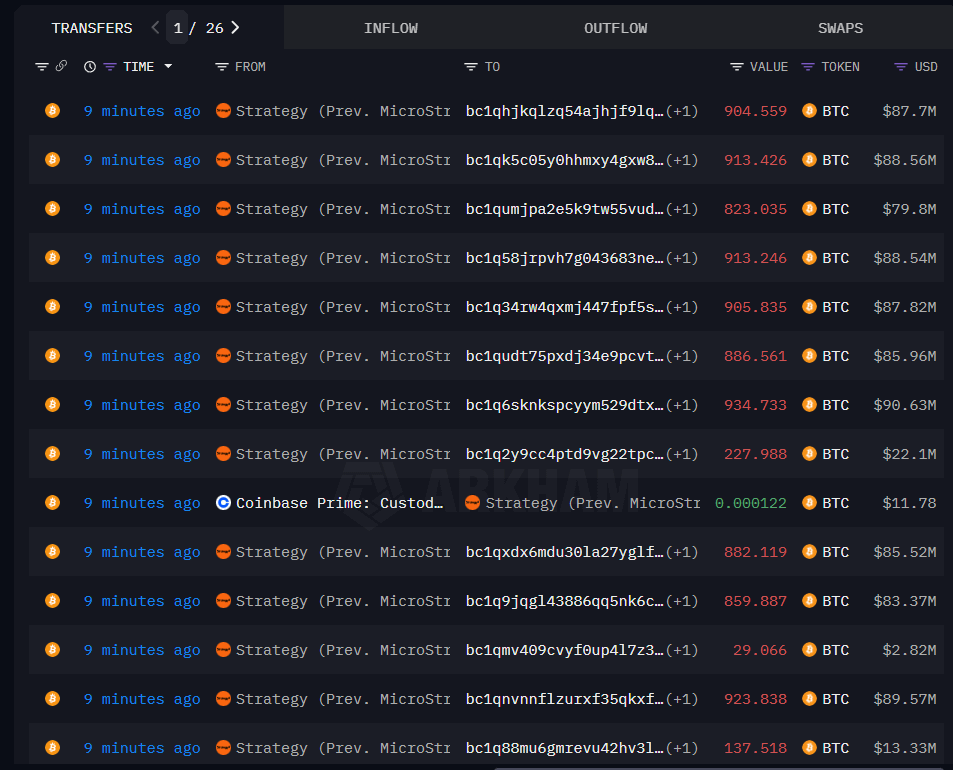Click BTC token icon in 137.518 row
The width and height of the screenshot is (953, 770).
809,748
